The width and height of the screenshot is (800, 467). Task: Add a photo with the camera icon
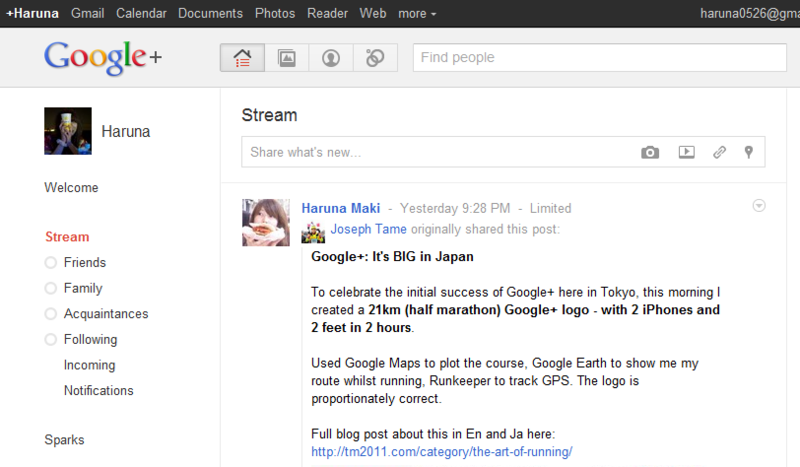pos(650,152)
